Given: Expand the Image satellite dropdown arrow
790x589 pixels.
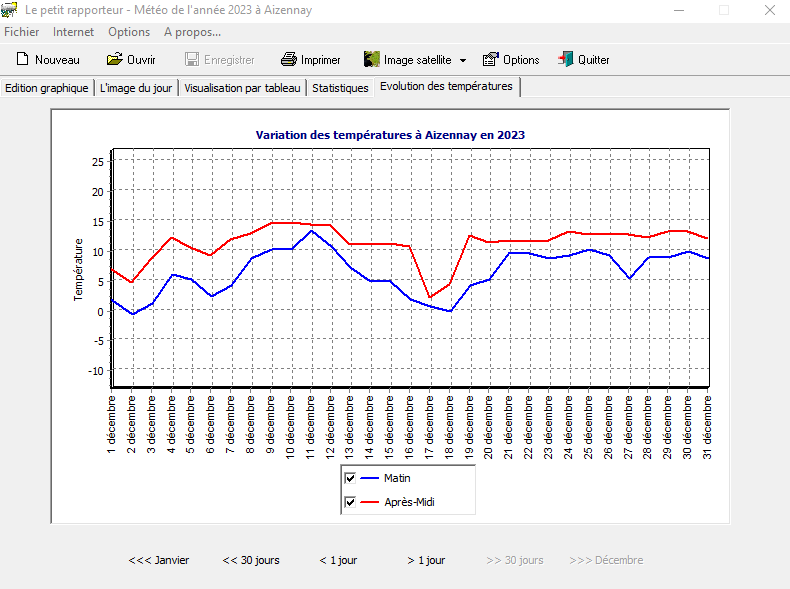Looking at the screenshot, I should pyautogui.click(x=463, y=60).
